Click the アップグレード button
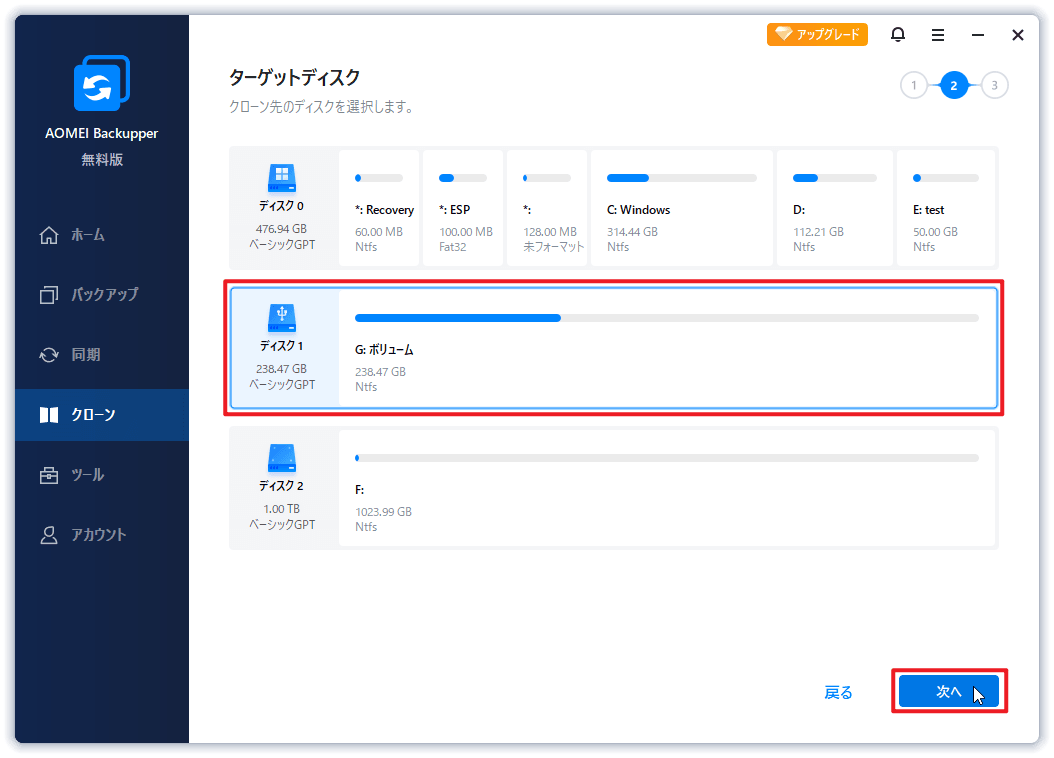Image resolution: width=1054 pixels, height=758 pixels. [817, 34]
